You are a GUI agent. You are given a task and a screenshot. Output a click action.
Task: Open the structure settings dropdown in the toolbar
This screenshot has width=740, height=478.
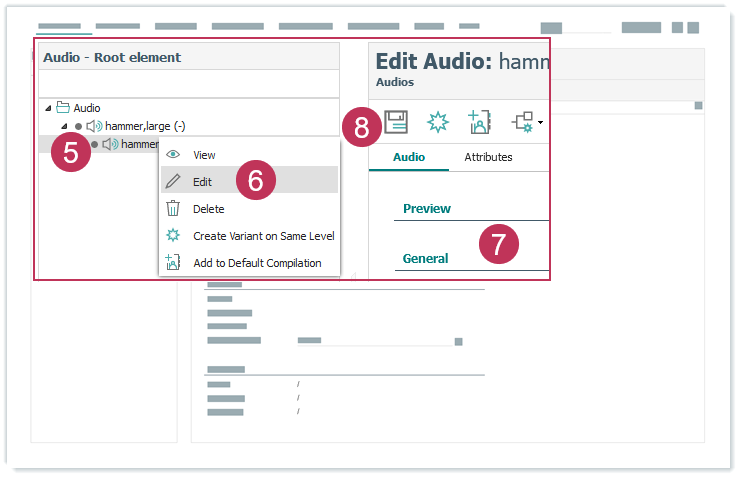pyautogui.click(x=526, y=123)
